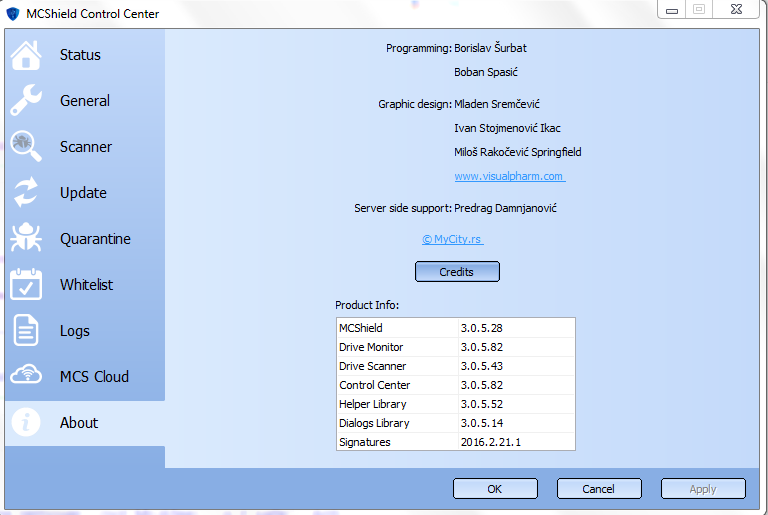
Task: Click the name Ivan Stojmenović Ikac
Action: coord(507,128)
